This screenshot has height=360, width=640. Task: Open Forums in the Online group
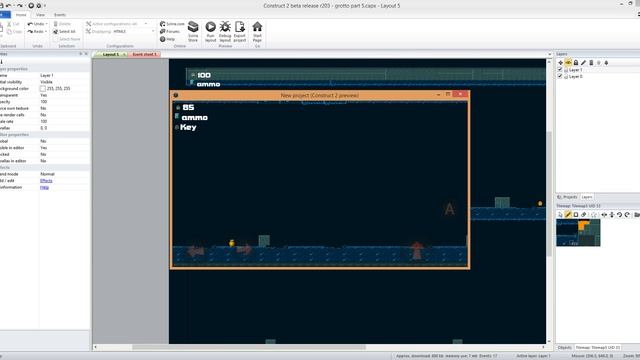click(170, 31)
